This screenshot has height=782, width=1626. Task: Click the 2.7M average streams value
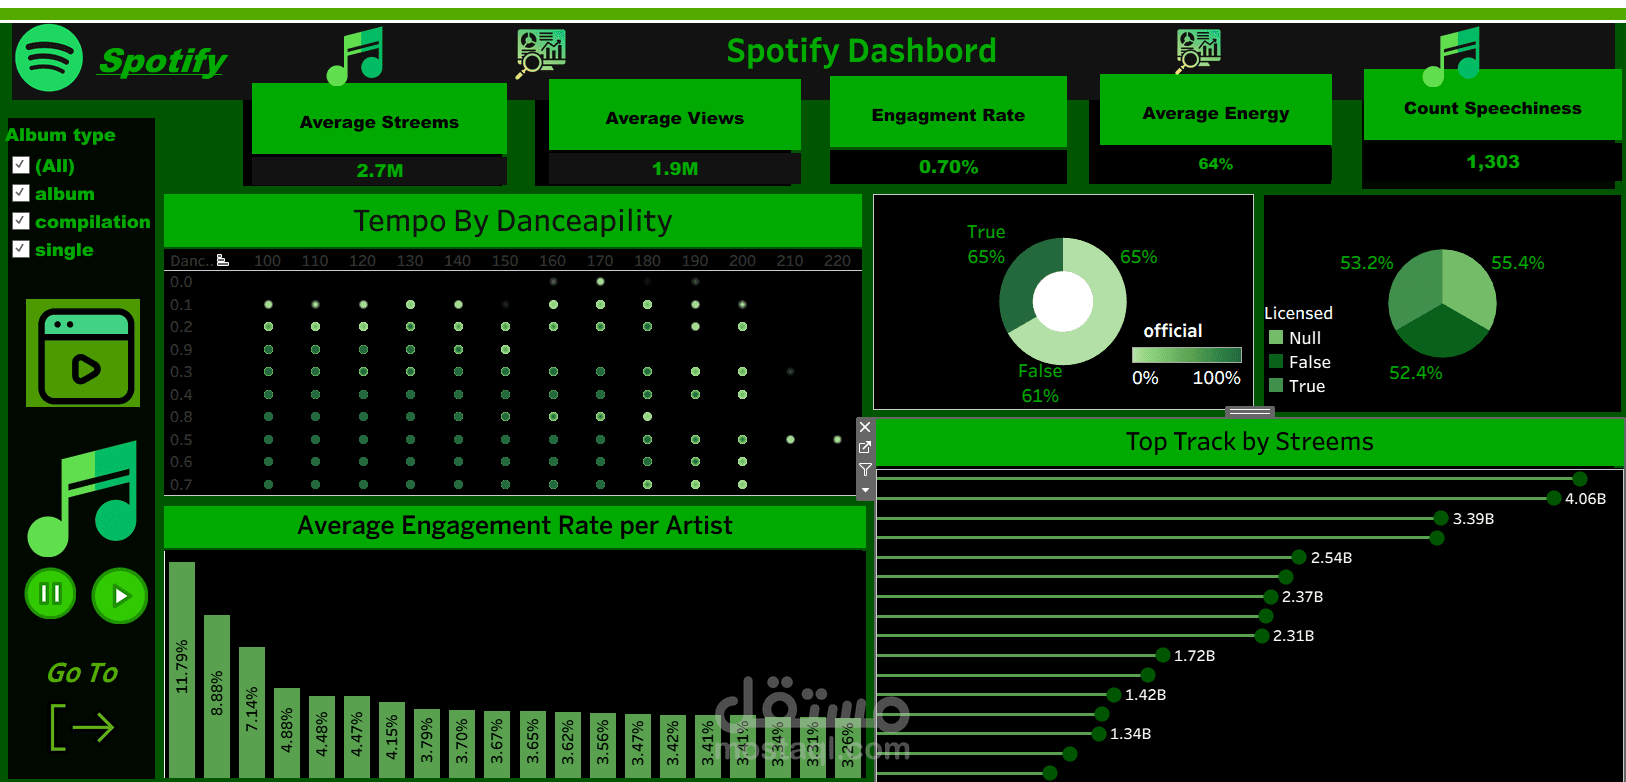380,171
